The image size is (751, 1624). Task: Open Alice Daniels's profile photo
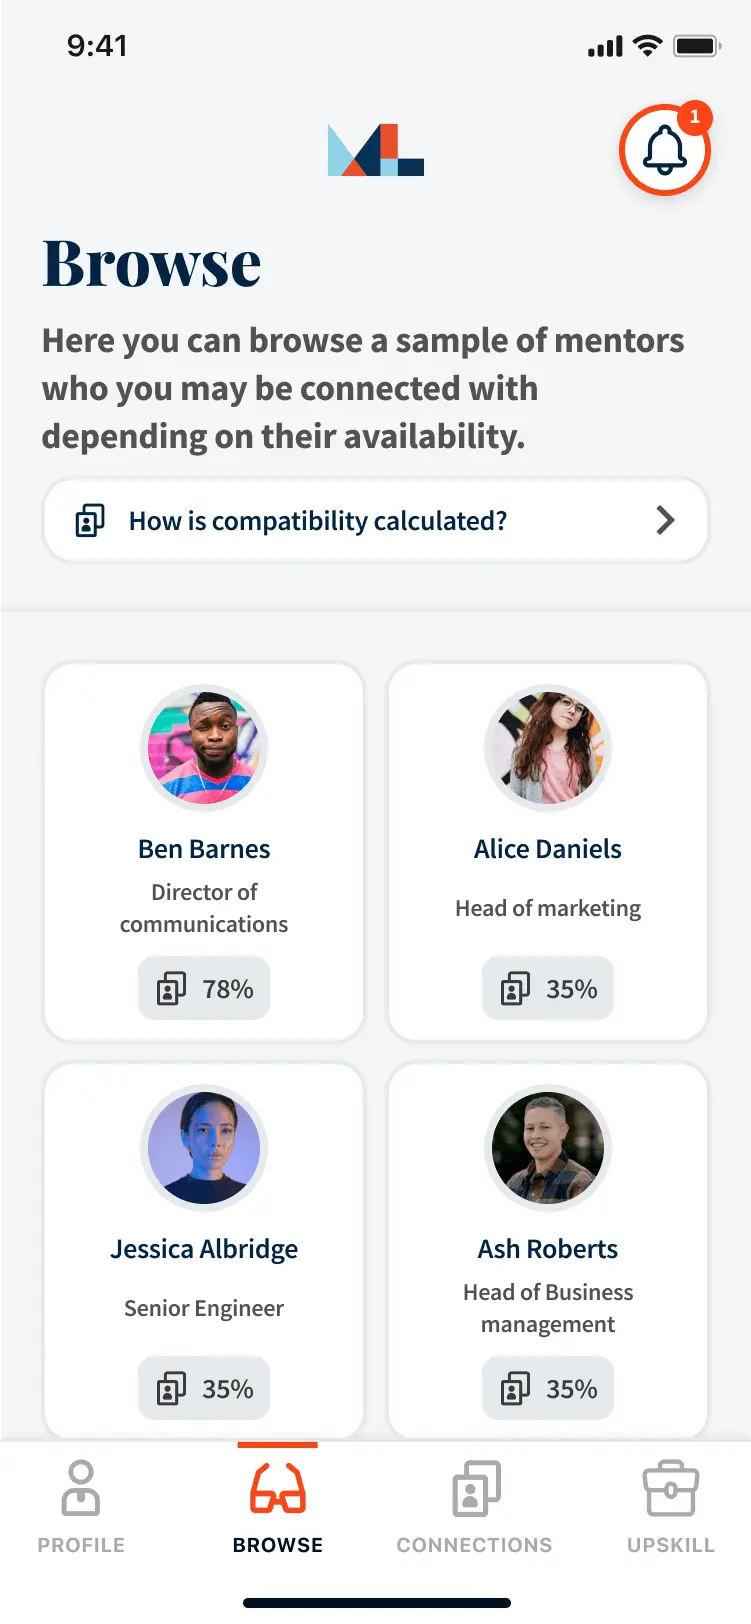click(548, 747)
